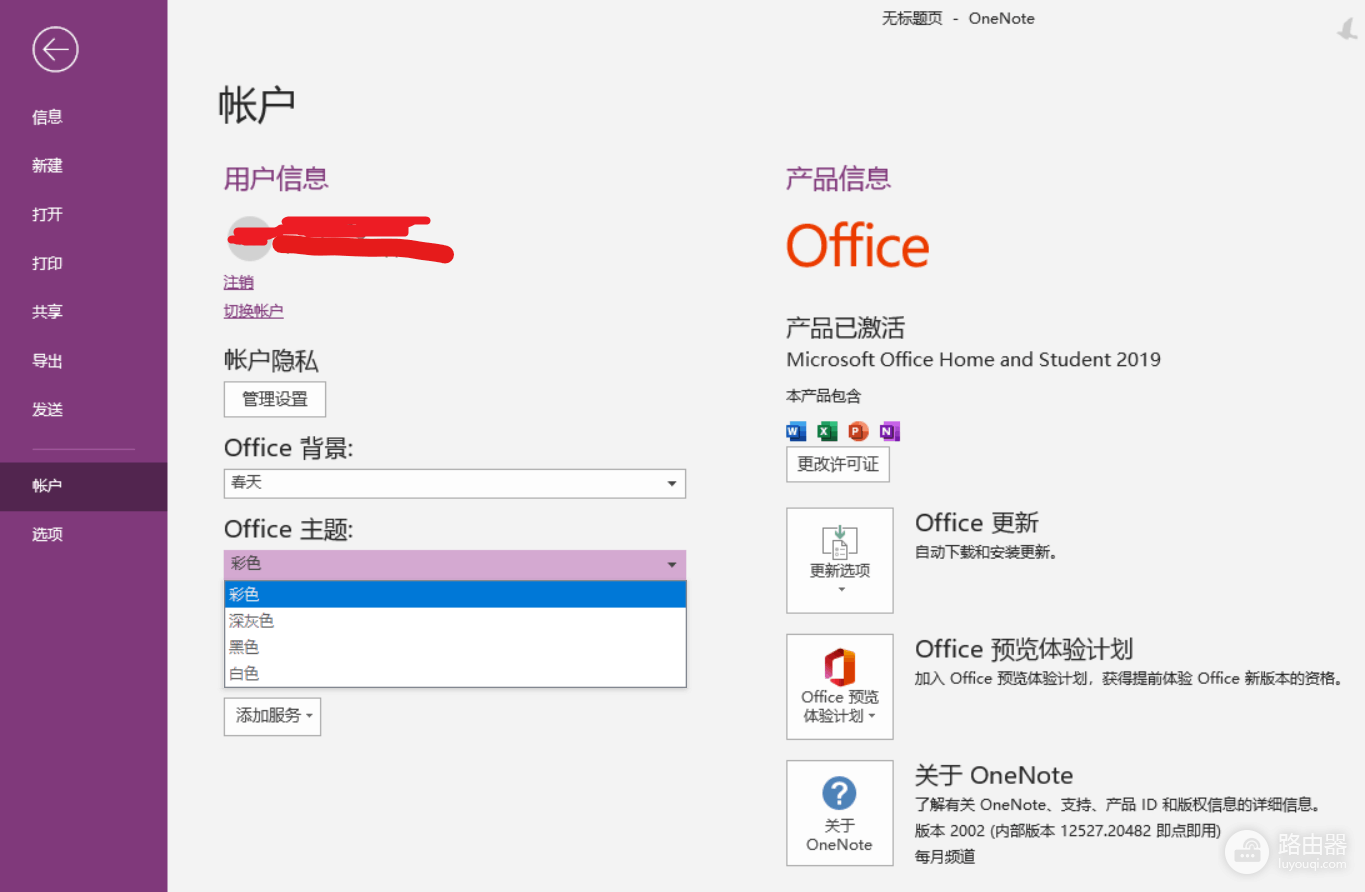This screenshot has height=892, width=1365.
Task: Select 发送 in the sidebar
Action: pyautogui.click(x=84, y=409)
